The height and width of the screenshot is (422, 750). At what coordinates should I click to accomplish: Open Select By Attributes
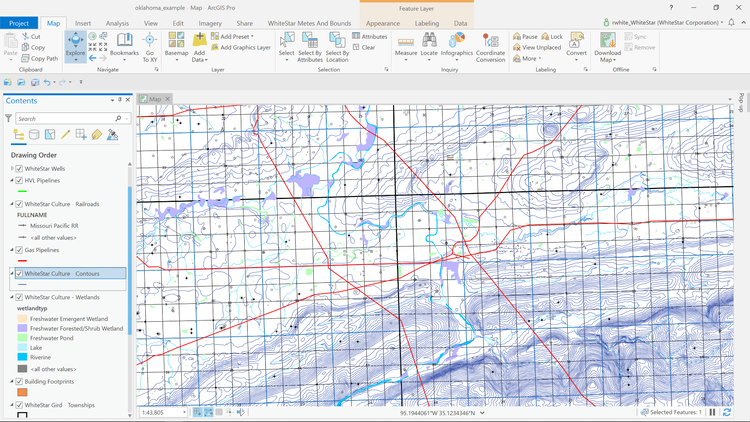click(x=310, y=47)
